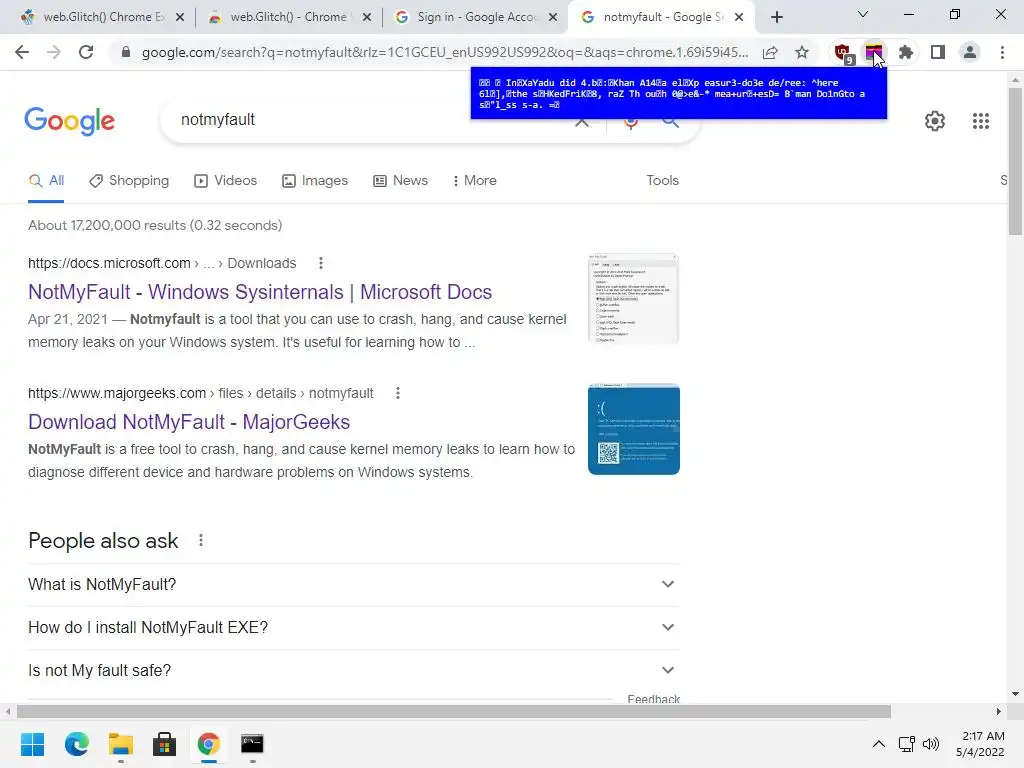This screenshot has width=1024, height=768.
Task: Close the notmyfault Google Search tab
Action: [739, 18]
